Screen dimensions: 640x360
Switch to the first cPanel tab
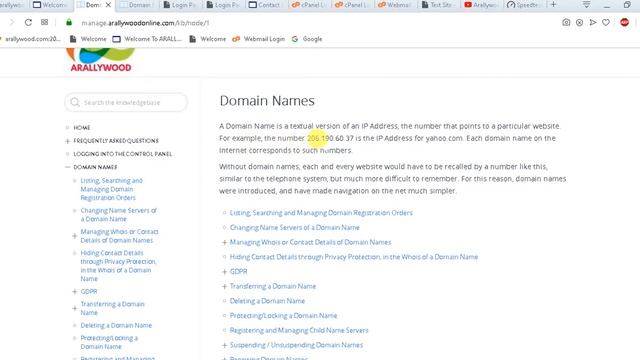pyautogui.click(x=308, y=5)
